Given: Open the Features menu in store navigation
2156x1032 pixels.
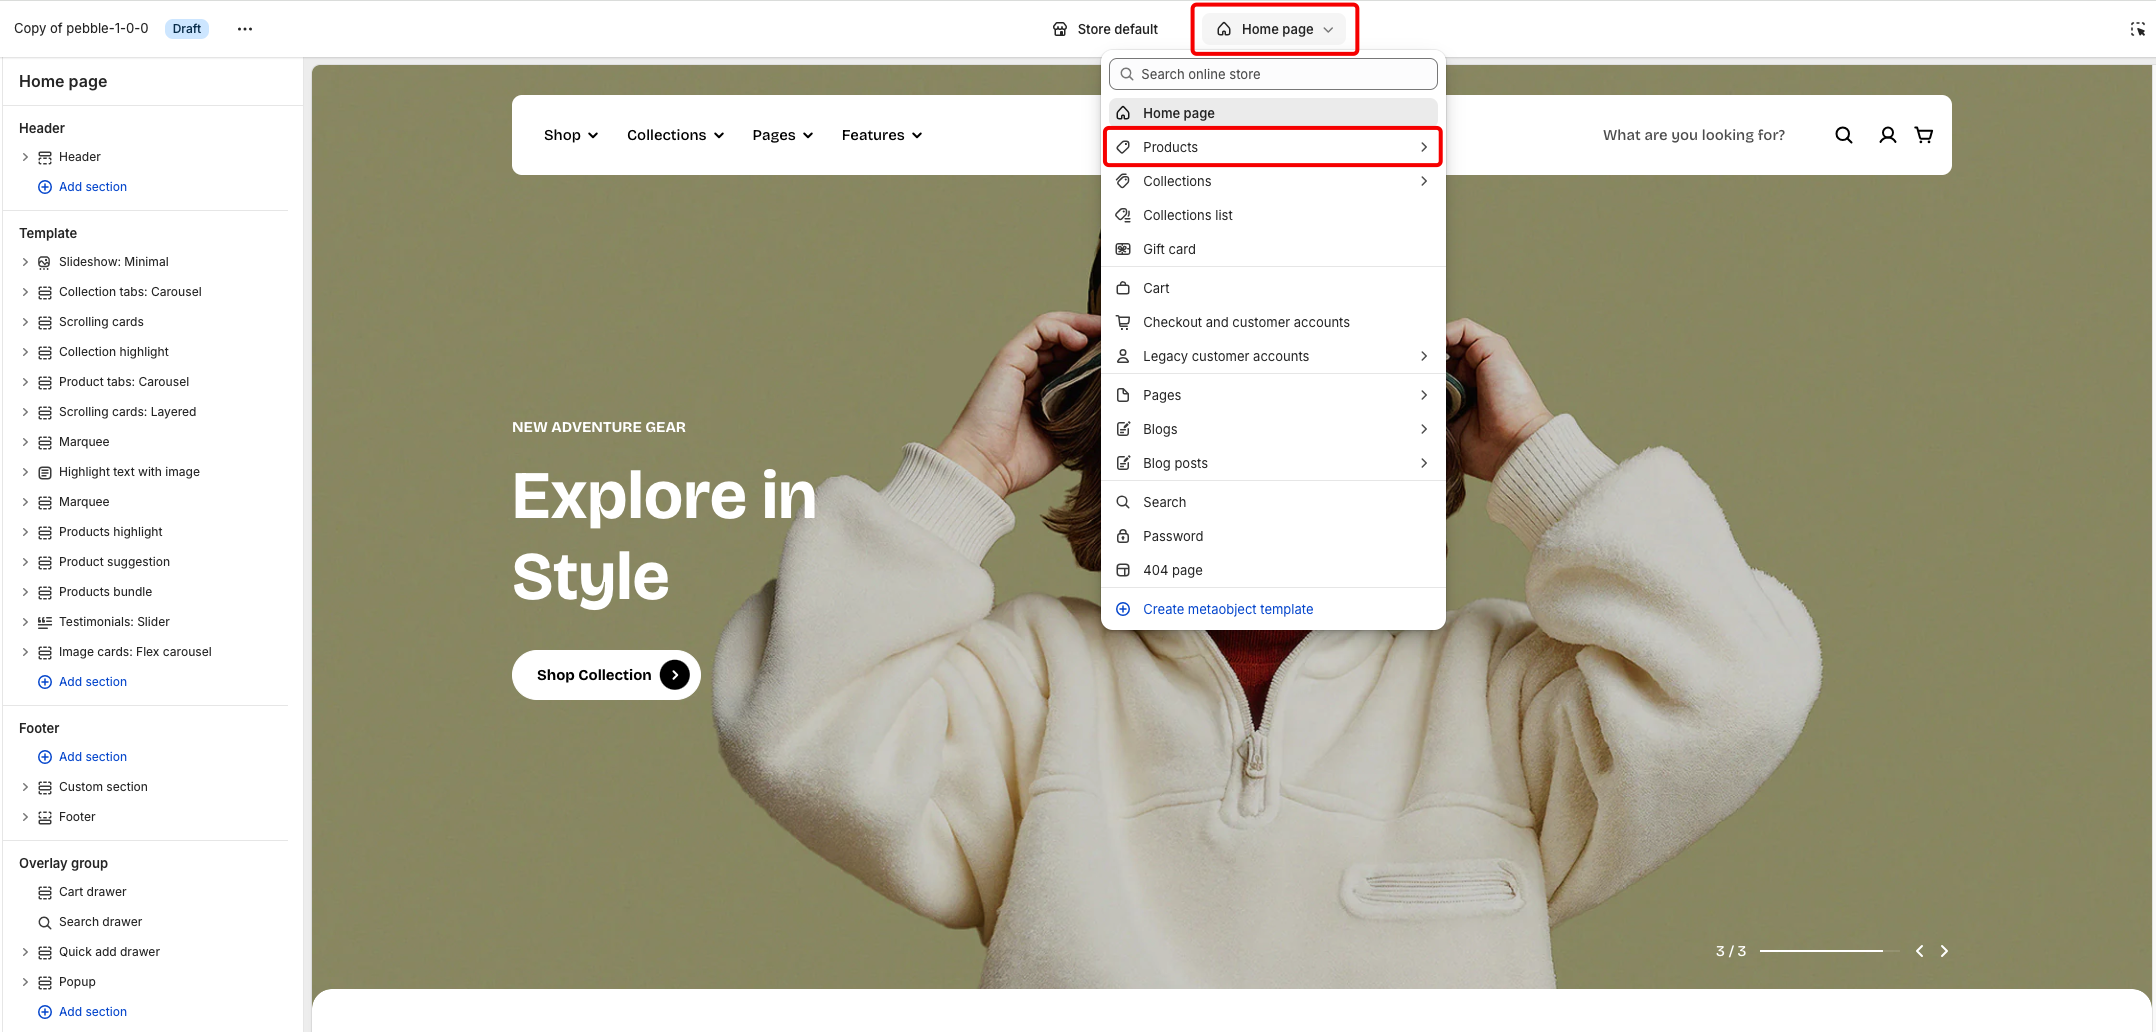Looking at the screenshot, I should tap(882, 135).
